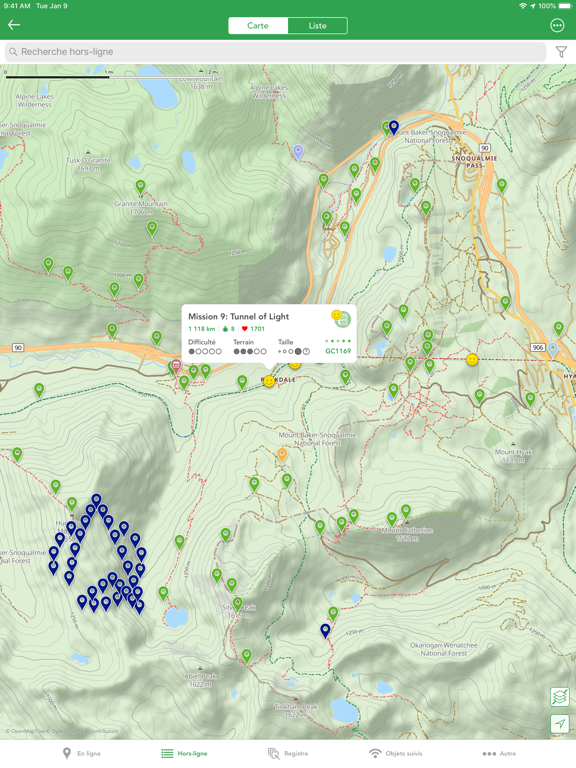This screenshot has width=576, height=768.
Task: Select the smiley pin at Rockdale
Action: [x=269, y=381]
